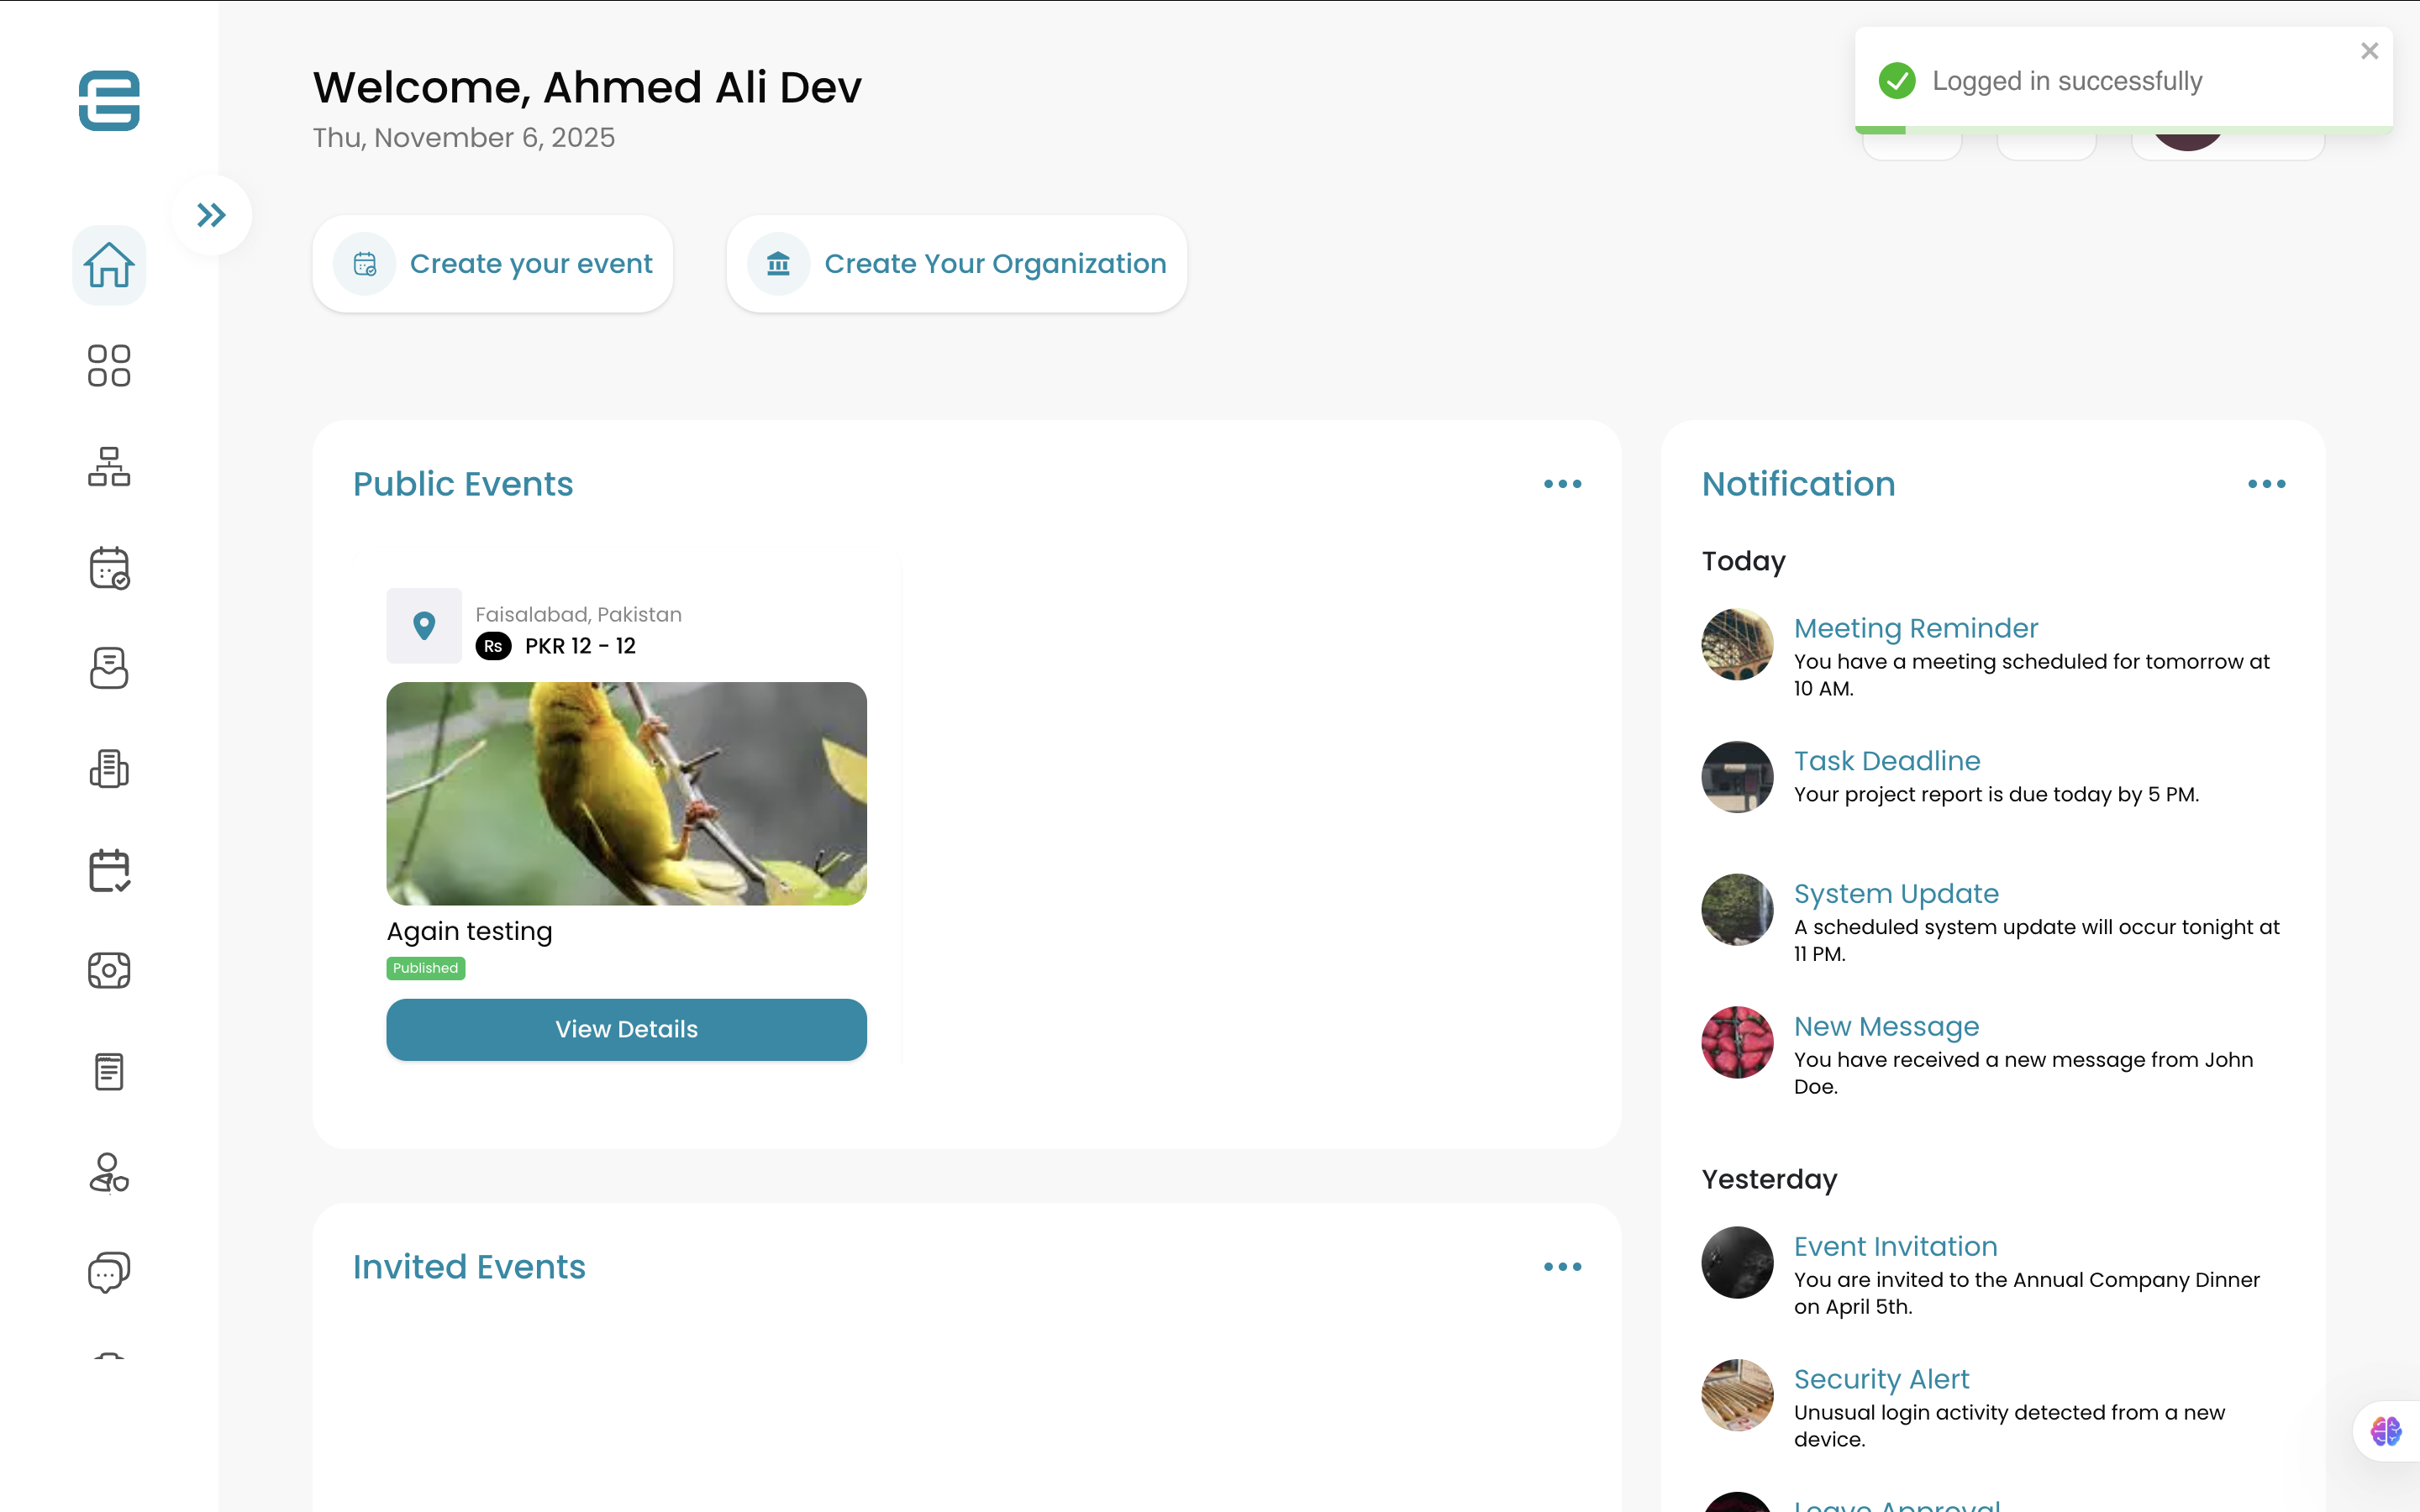Open the Invited Events three-dot menu
Screen dimensions: 2420x1512
click(x=1562, y=1266)
